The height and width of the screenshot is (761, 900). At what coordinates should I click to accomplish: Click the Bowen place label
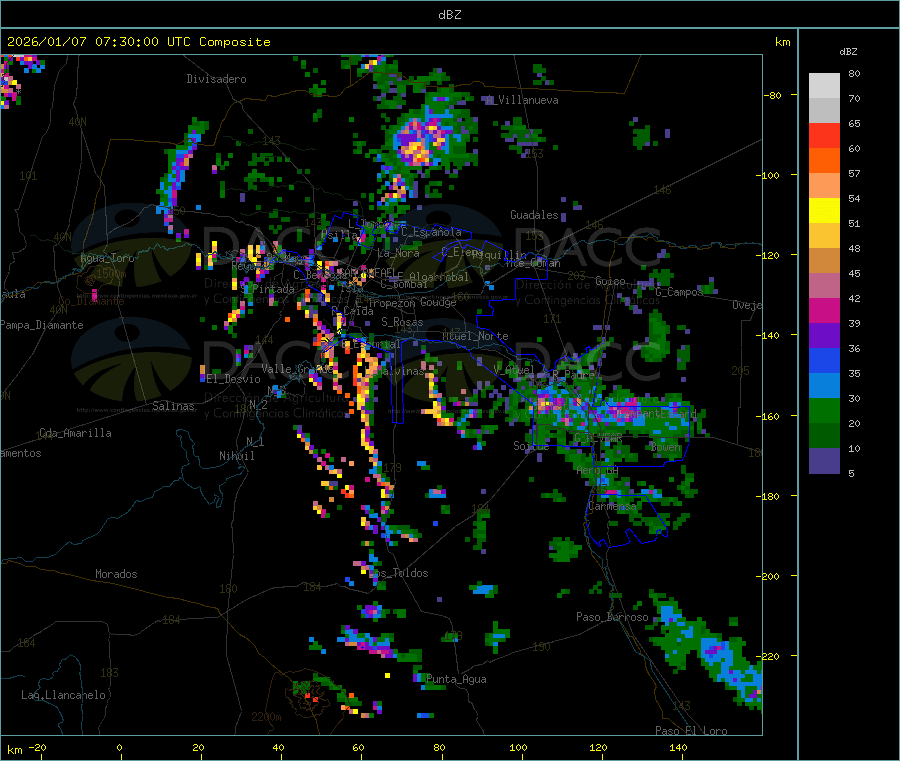click(666, 446)
